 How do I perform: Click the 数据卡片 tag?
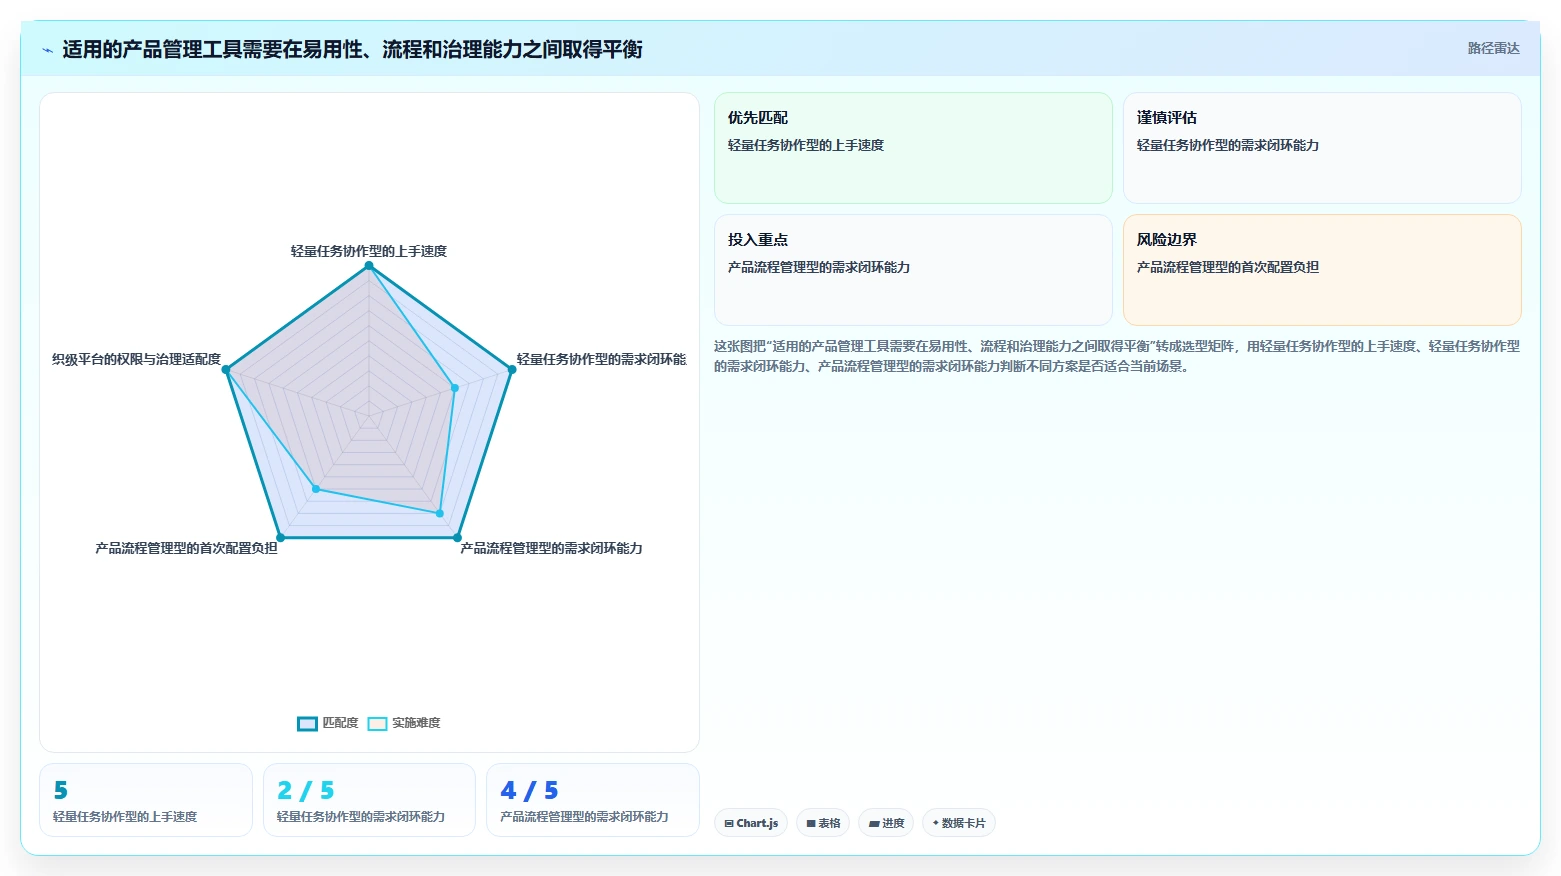(959, 823)
